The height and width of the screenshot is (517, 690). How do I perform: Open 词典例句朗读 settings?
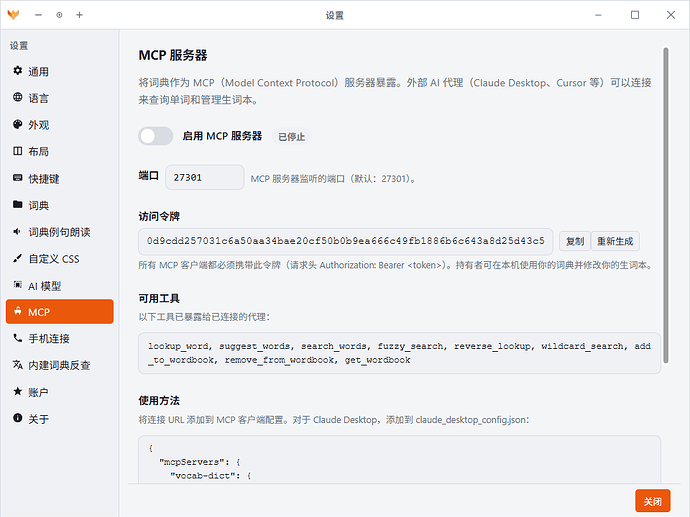[x=59, y=232]
